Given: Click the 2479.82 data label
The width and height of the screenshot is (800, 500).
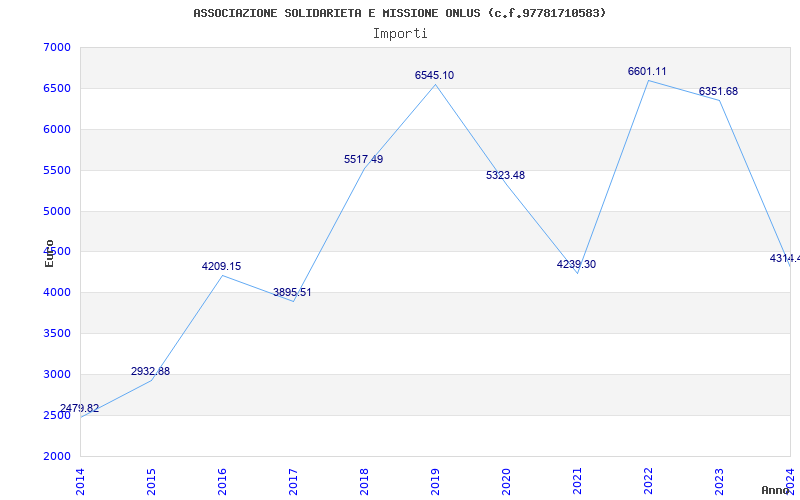Looking at the screenshot, I should [x=80, y=408].
